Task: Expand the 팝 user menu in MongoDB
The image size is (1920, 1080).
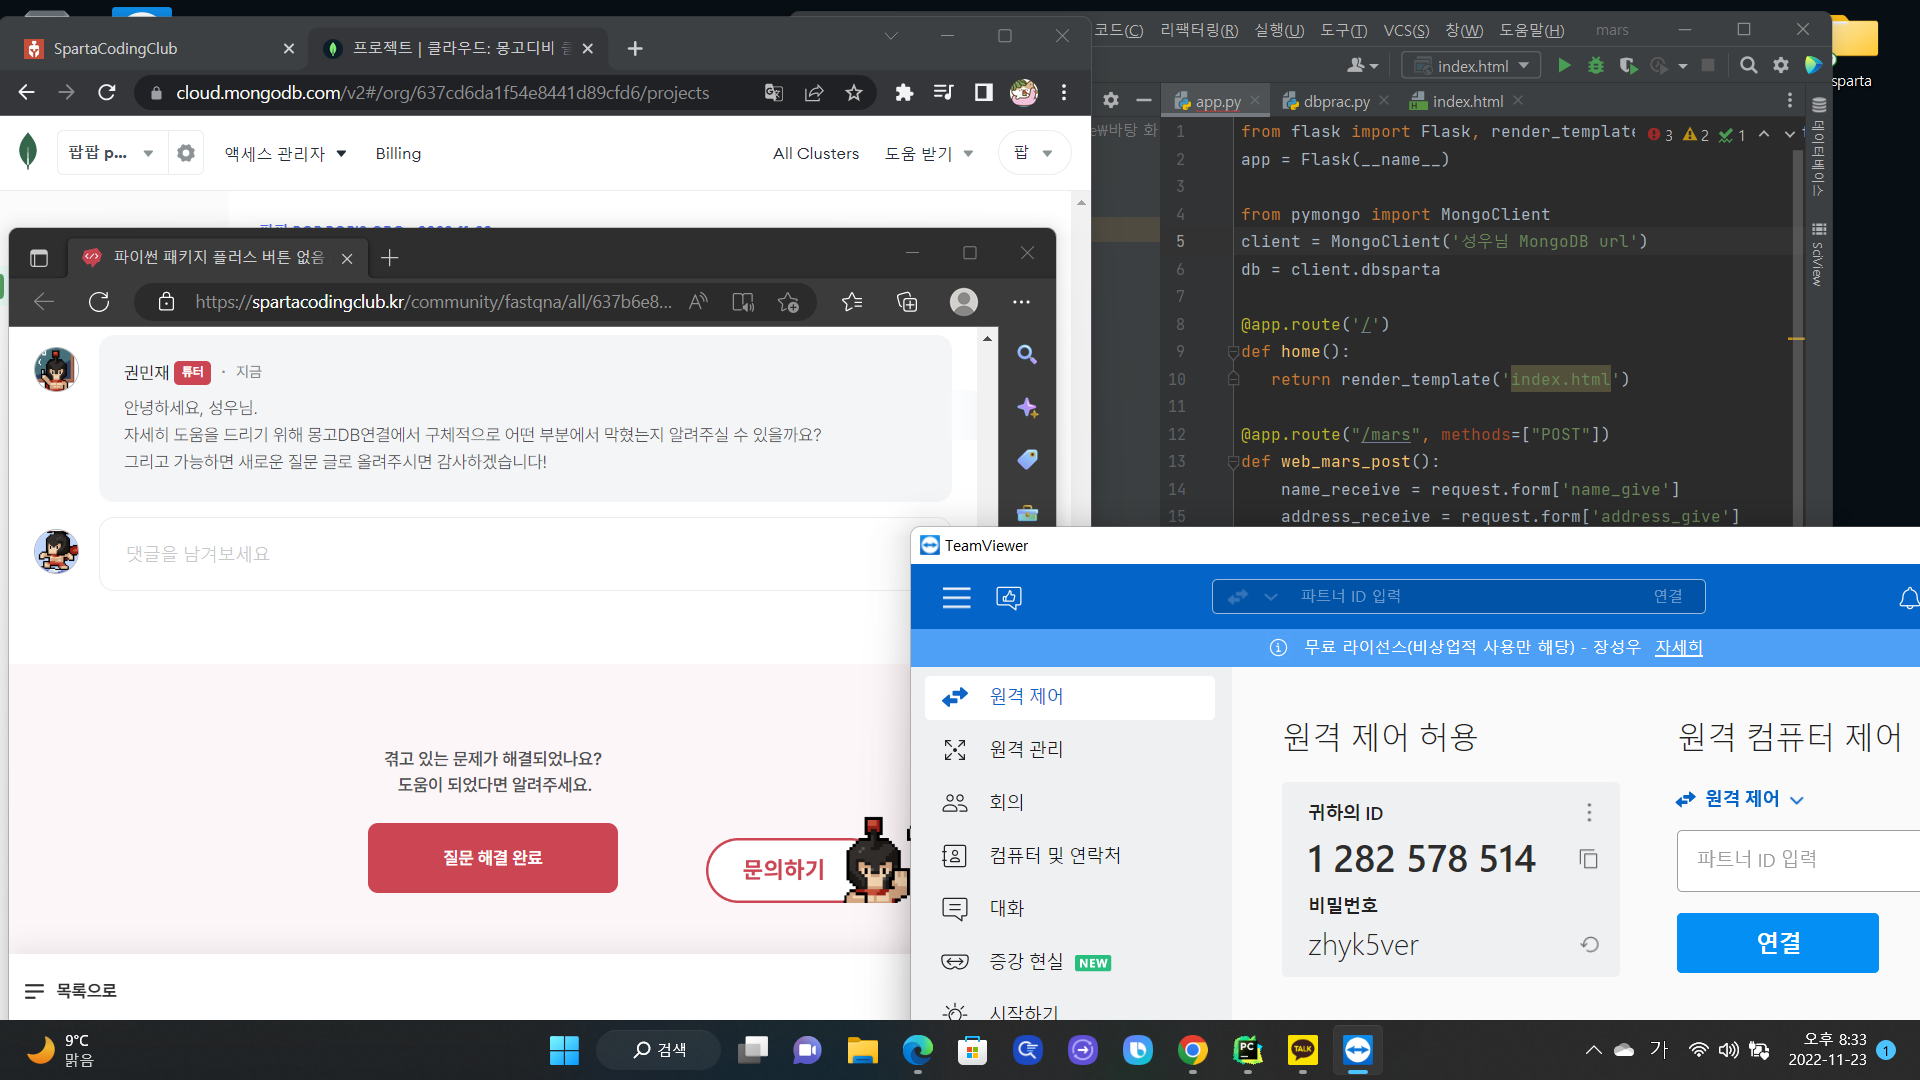Action: click(1034, 153)
